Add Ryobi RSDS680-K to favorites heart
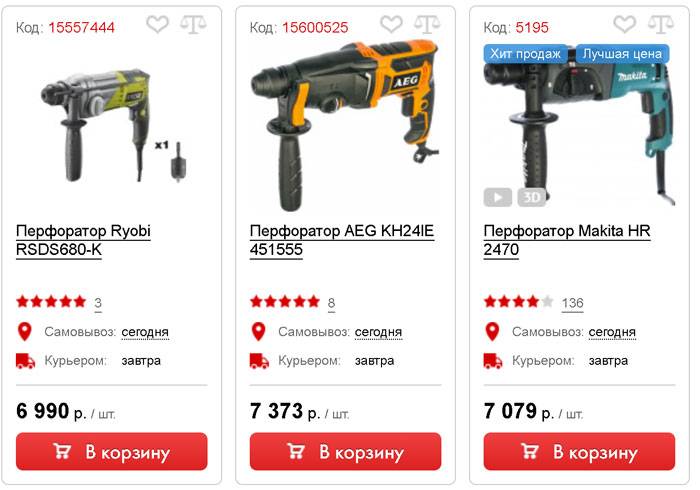The height and width of the screenshot is (490, 700). 158,24
